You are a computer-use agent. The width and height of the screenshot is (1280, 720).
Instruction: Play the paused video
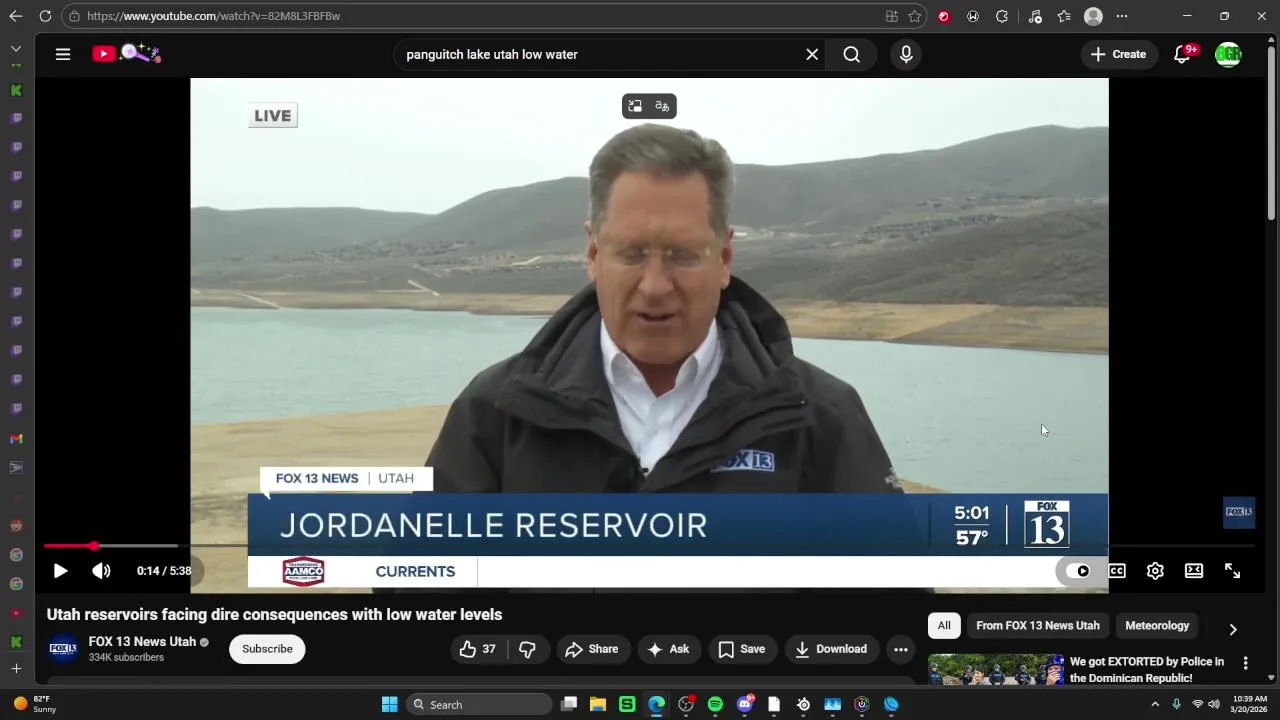pyautogui.click(x=60, y=571)
